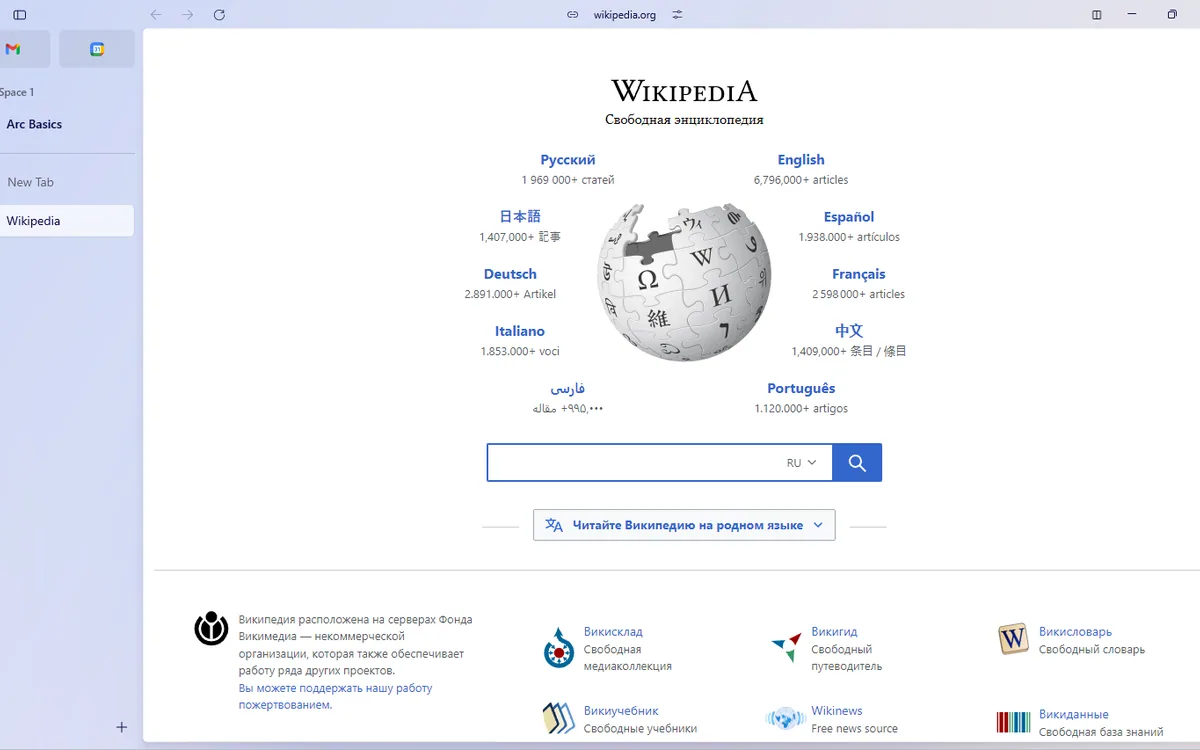
Task: Toggle the Arc sidebar panel icon
Action: pyautogui.click(x=20, y=15)
